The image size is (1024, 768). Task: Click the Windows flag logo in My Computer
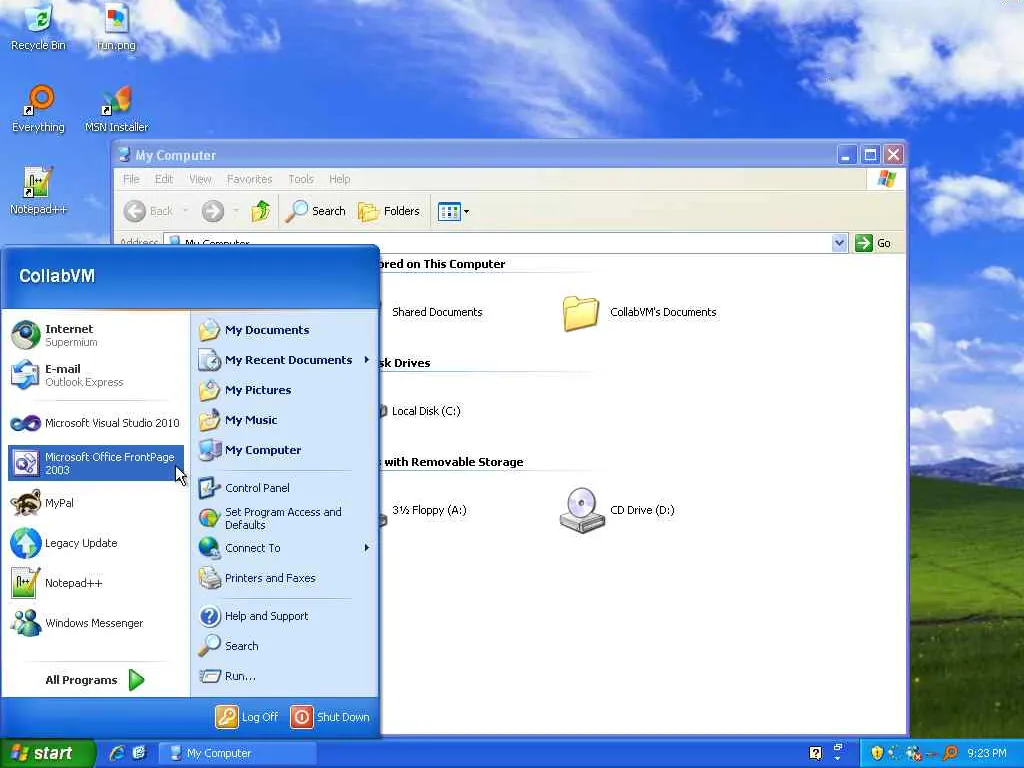click(886, 178)
